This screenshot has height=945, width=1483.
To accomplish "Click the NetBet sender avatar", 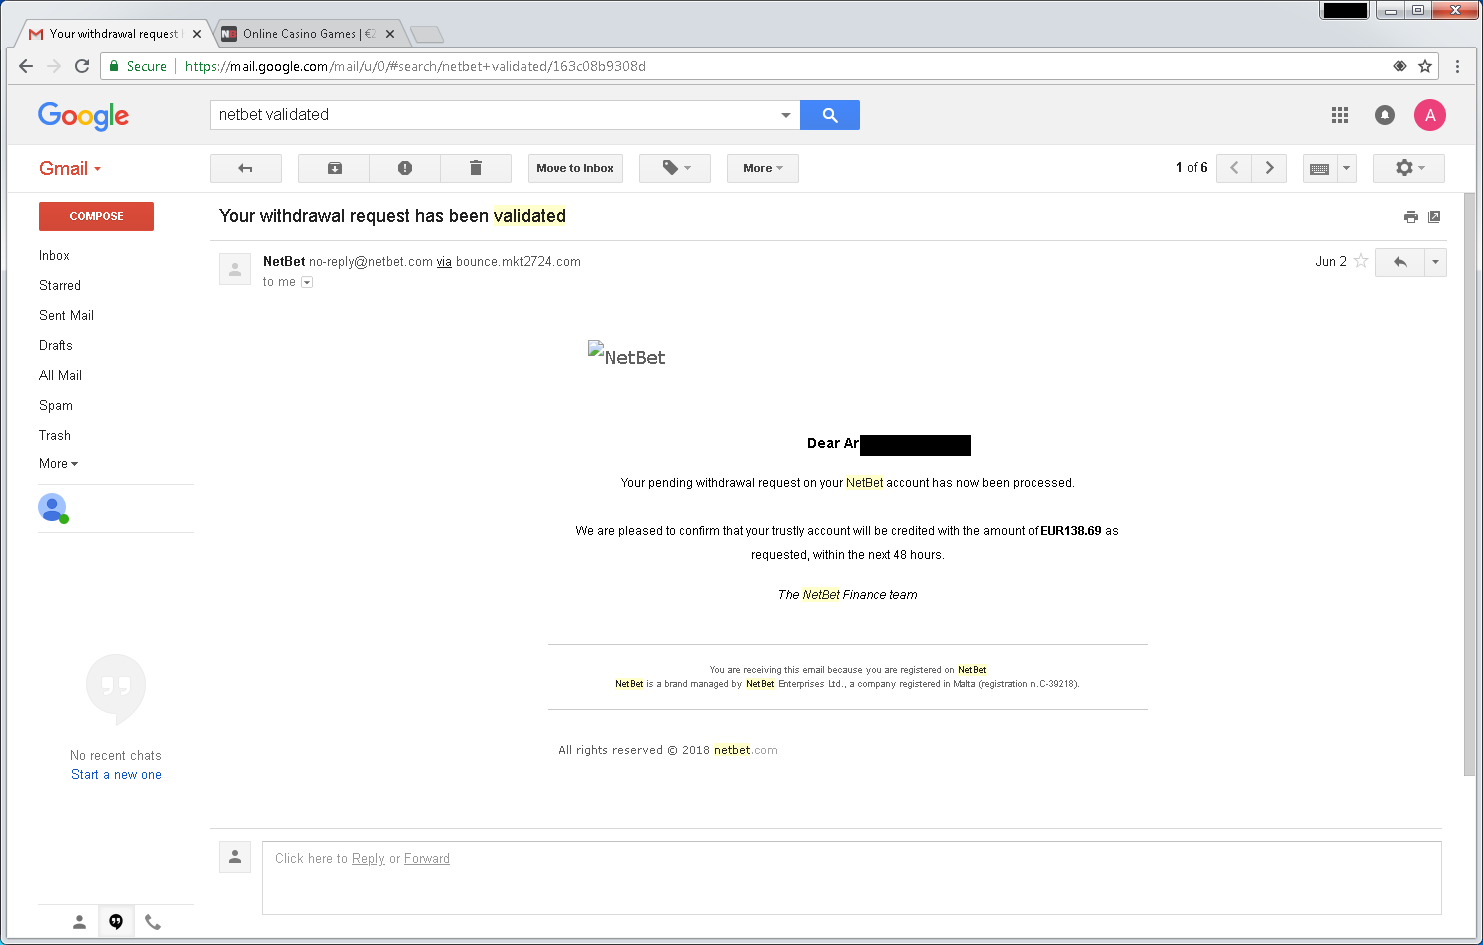I will [235, 269].
